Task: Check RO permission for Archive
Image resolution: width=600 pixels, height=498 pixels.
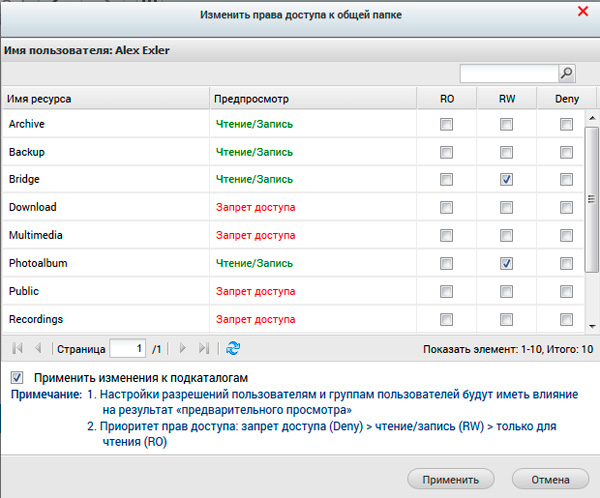Action: (446, 124)
